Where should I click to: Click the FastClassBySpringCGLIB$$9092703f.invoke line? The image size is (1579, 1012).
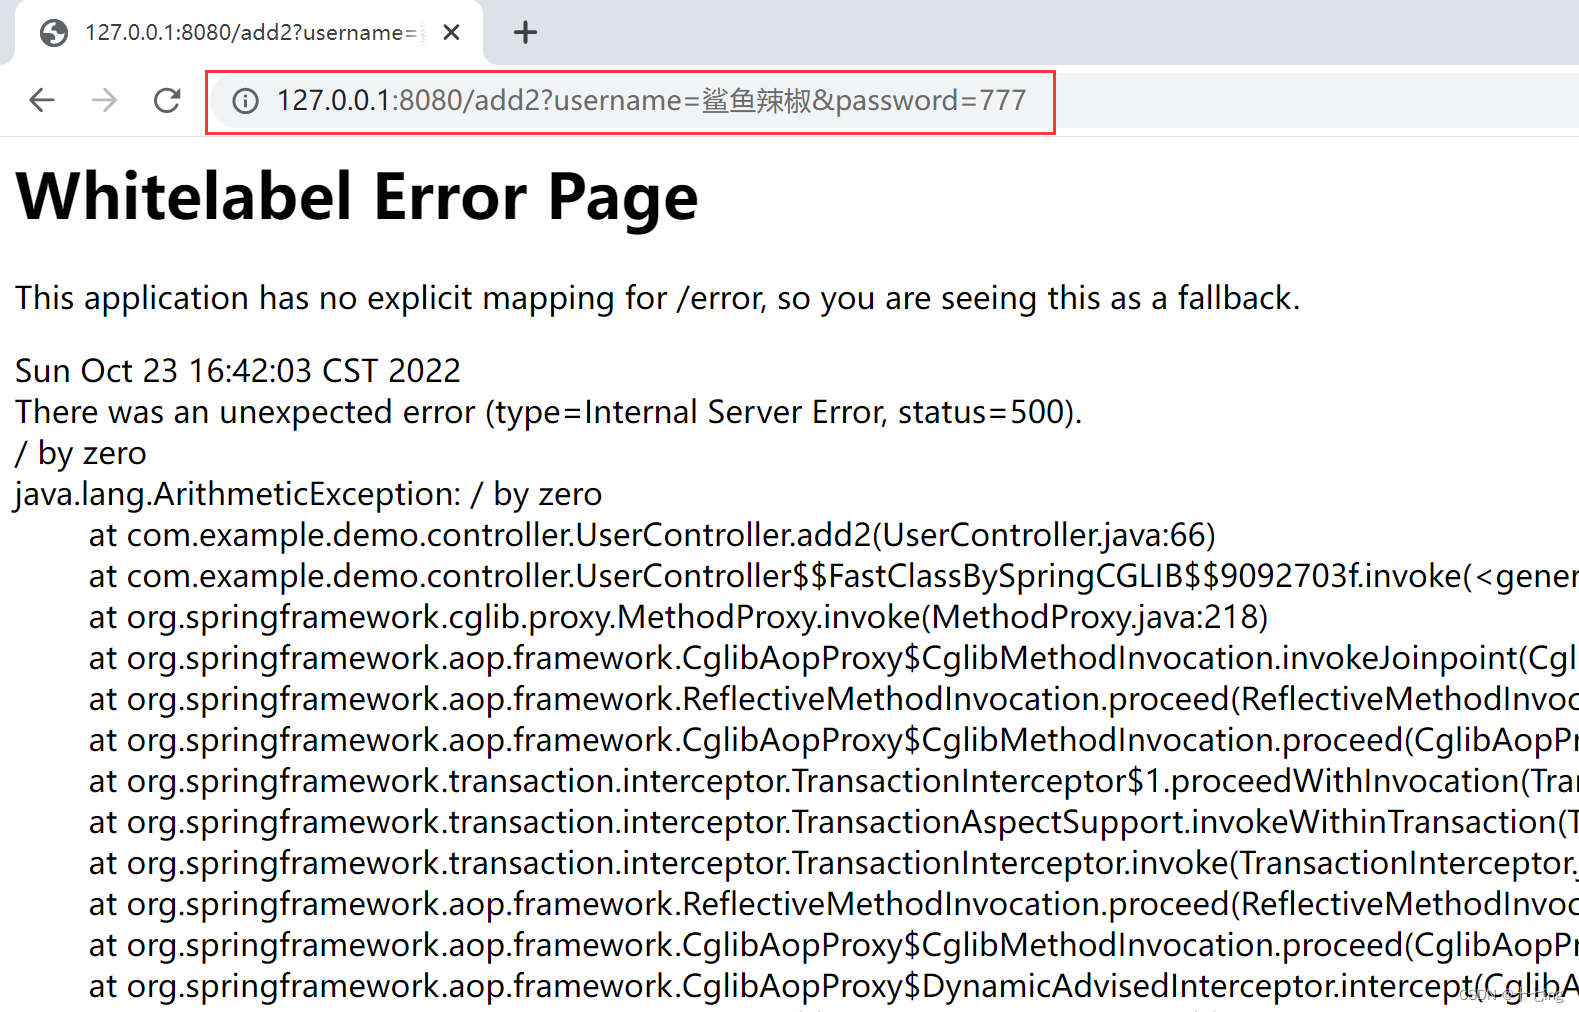coord(833,576)
